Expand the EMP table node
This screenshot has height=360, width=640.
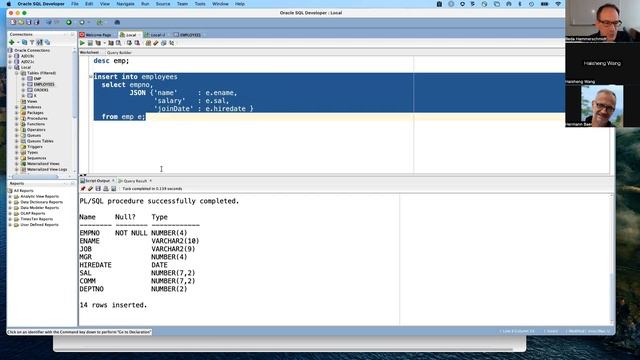(x=23, y=79)
